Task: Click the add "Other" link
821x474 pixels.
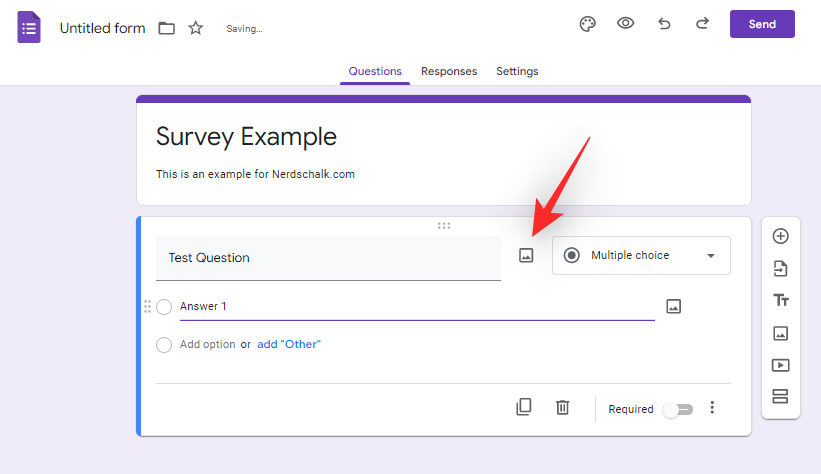Action: click(289, 344)
